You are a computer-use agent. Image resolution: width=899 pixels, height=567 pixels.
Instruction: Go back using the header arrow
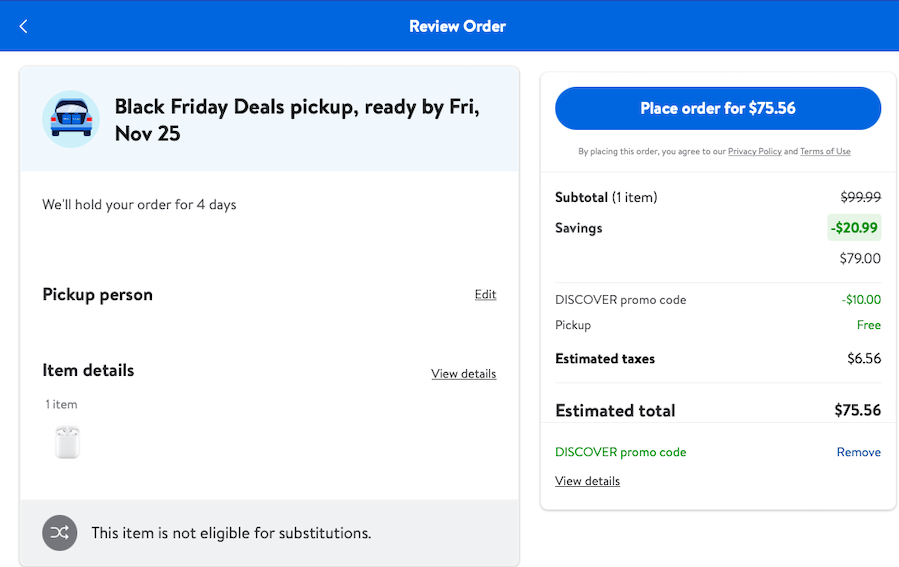pyautogui.click(x=24, y=26)
